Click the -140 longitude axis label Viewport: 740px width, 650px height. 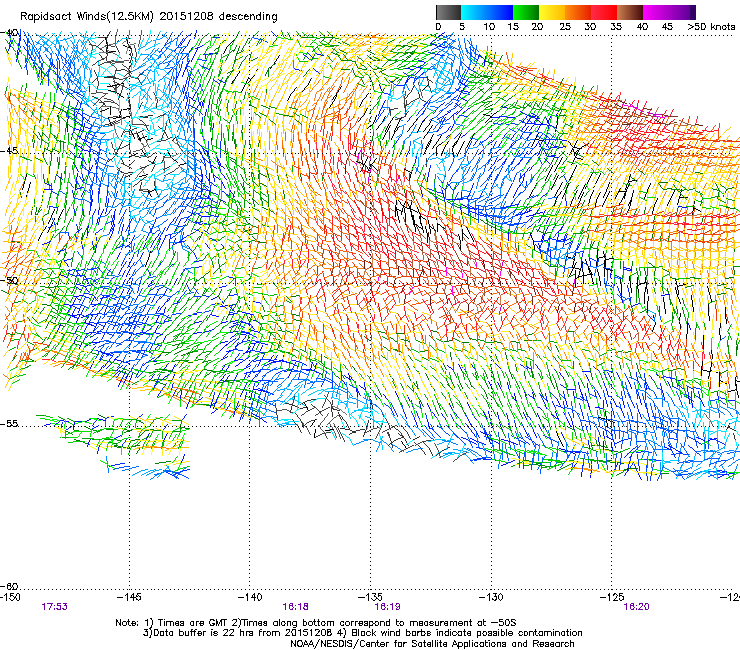coord(250,597)
